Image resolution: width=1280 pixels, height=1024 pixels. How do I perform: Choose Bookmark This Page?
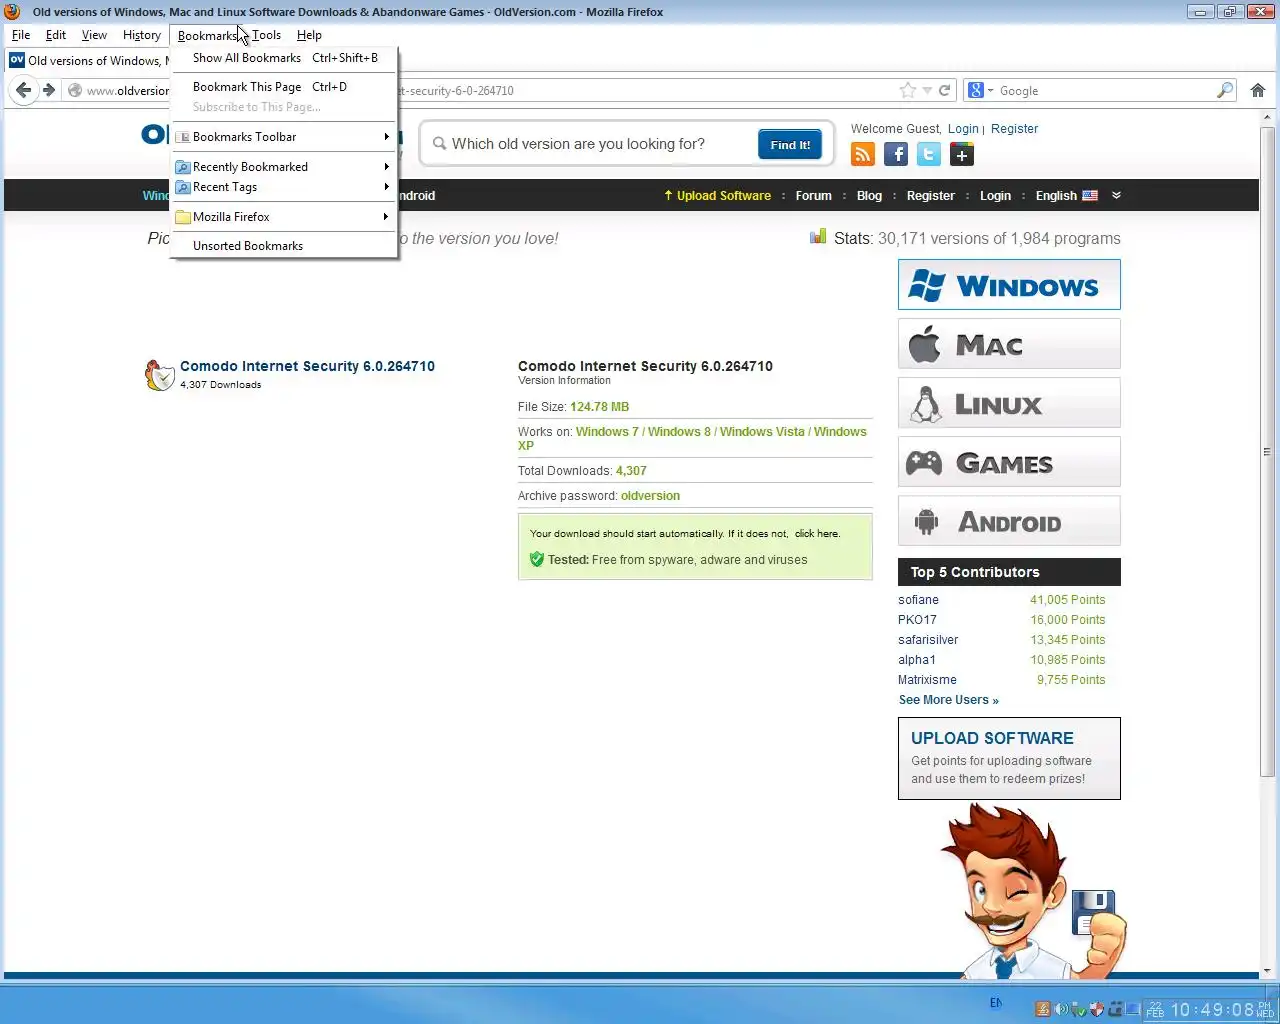tap(284, 87)
